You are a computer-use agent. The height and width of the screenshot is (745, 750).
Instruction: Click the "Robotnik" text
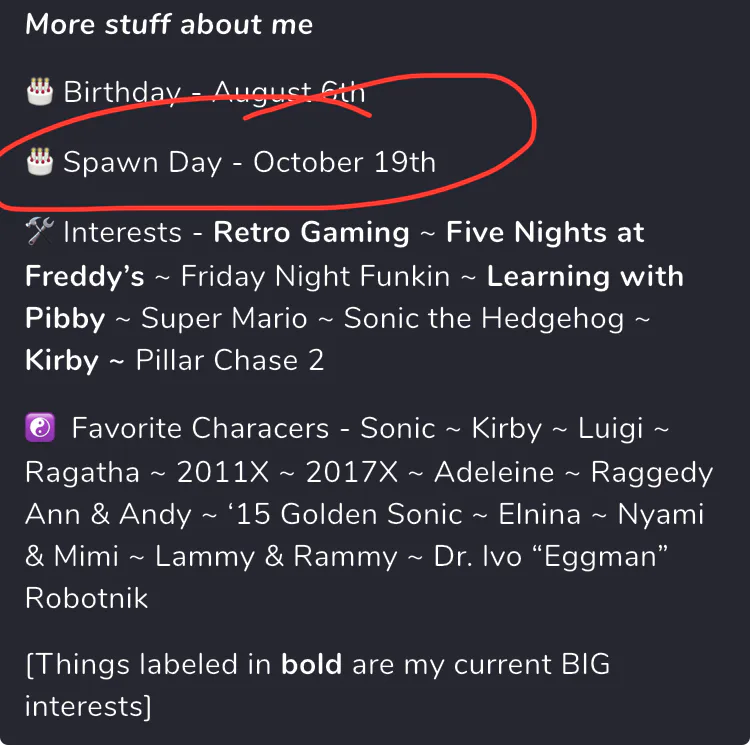pyautogui.click(x=87, y=599)
